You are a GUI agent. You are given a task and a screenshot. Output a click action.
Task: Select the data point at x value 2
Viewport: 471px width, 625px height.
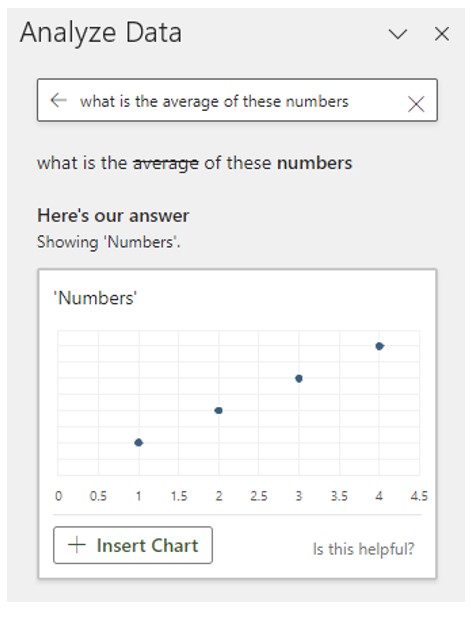218,411
